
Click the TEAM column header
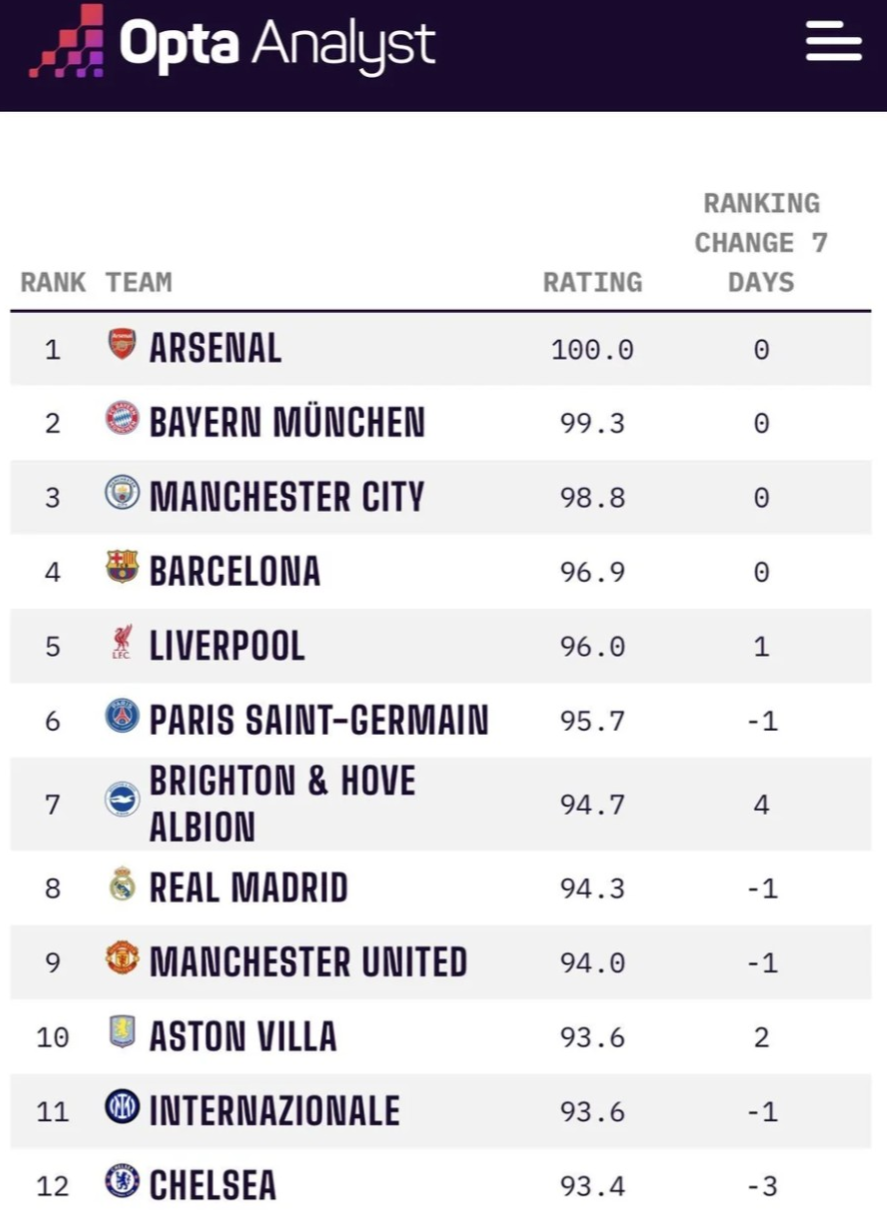pyautogui.click(x=139, y=282)
